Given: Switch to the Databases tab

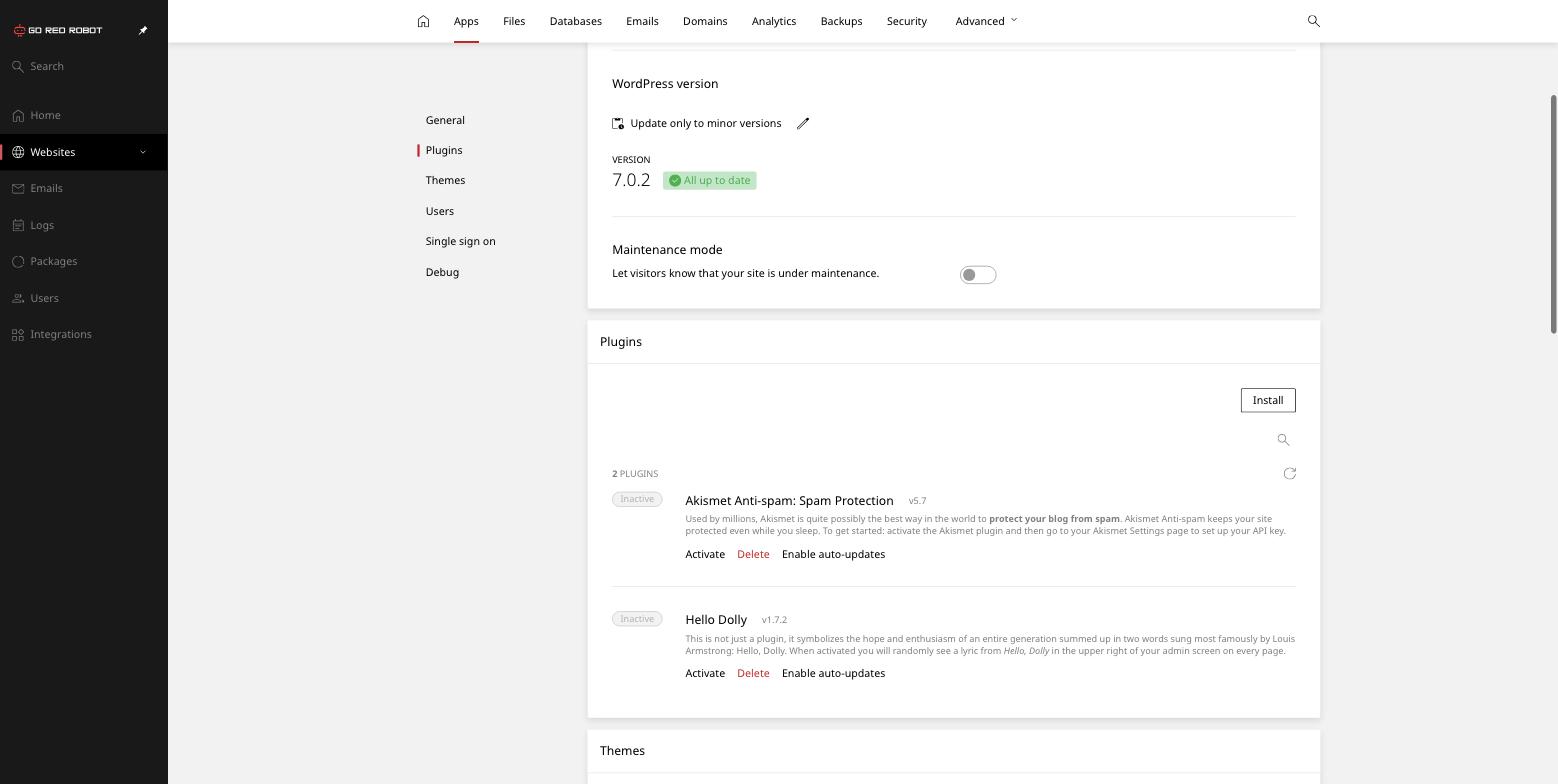Looking at the screenshot, I should (x=576, y=21).
